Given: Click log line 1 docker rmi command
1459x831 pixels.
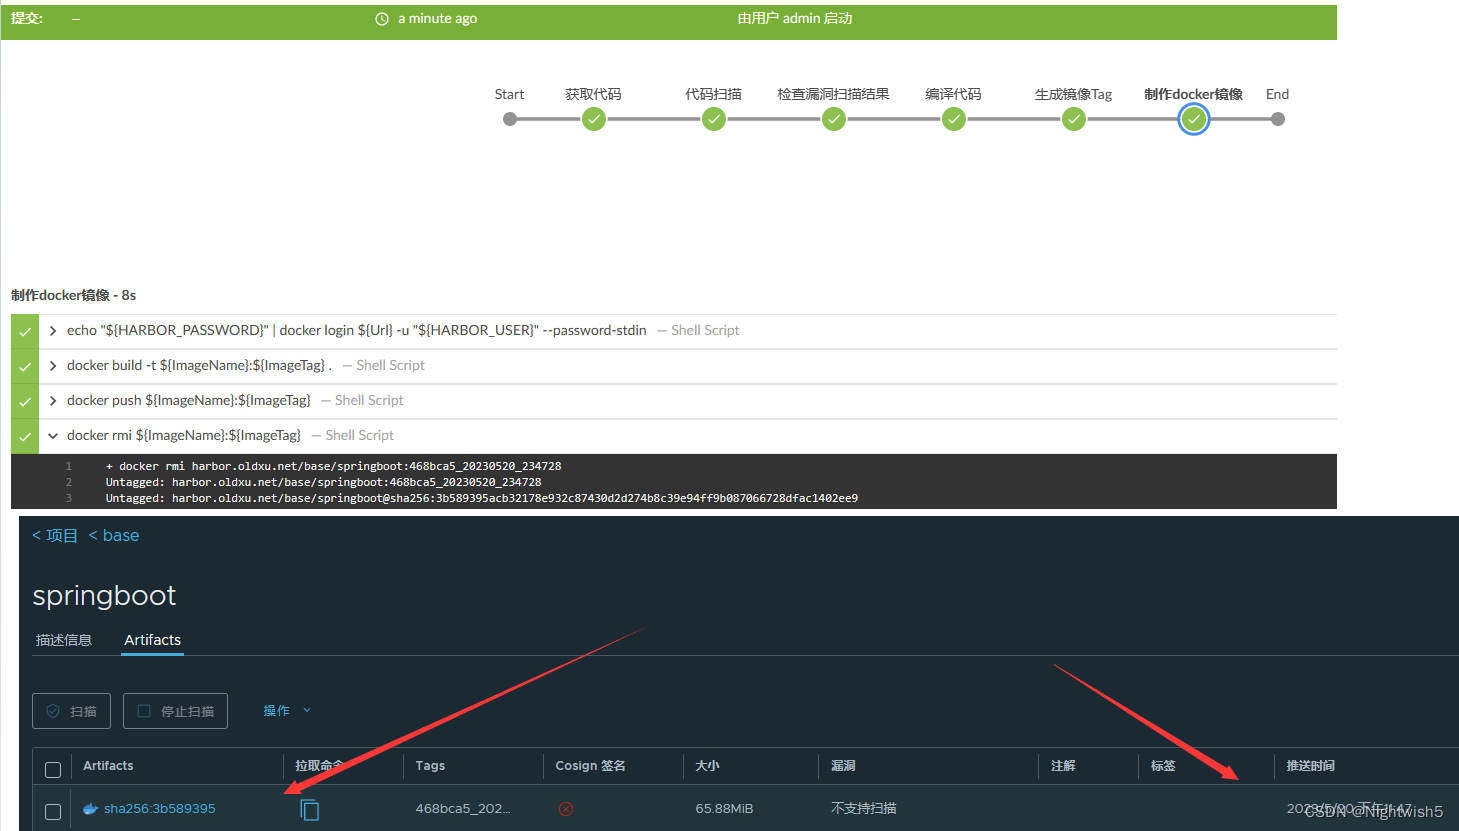Looking at the screenshot, I should point(333,466).
